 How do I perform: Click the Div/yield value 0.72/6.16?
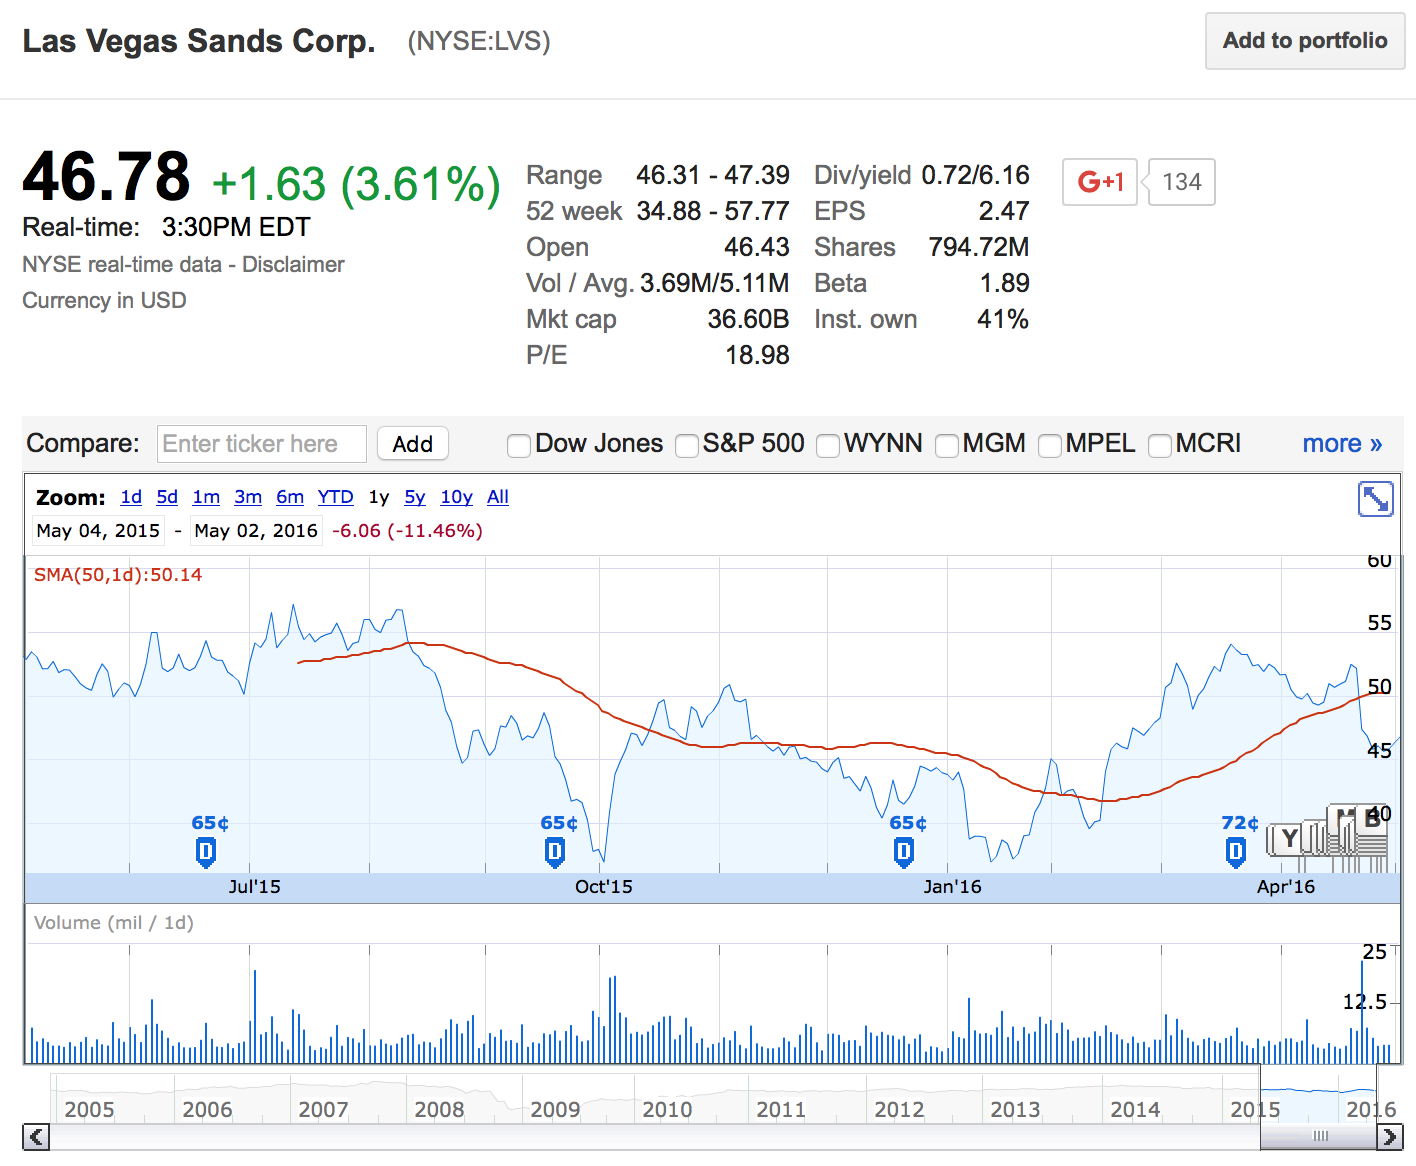(975, 175)
